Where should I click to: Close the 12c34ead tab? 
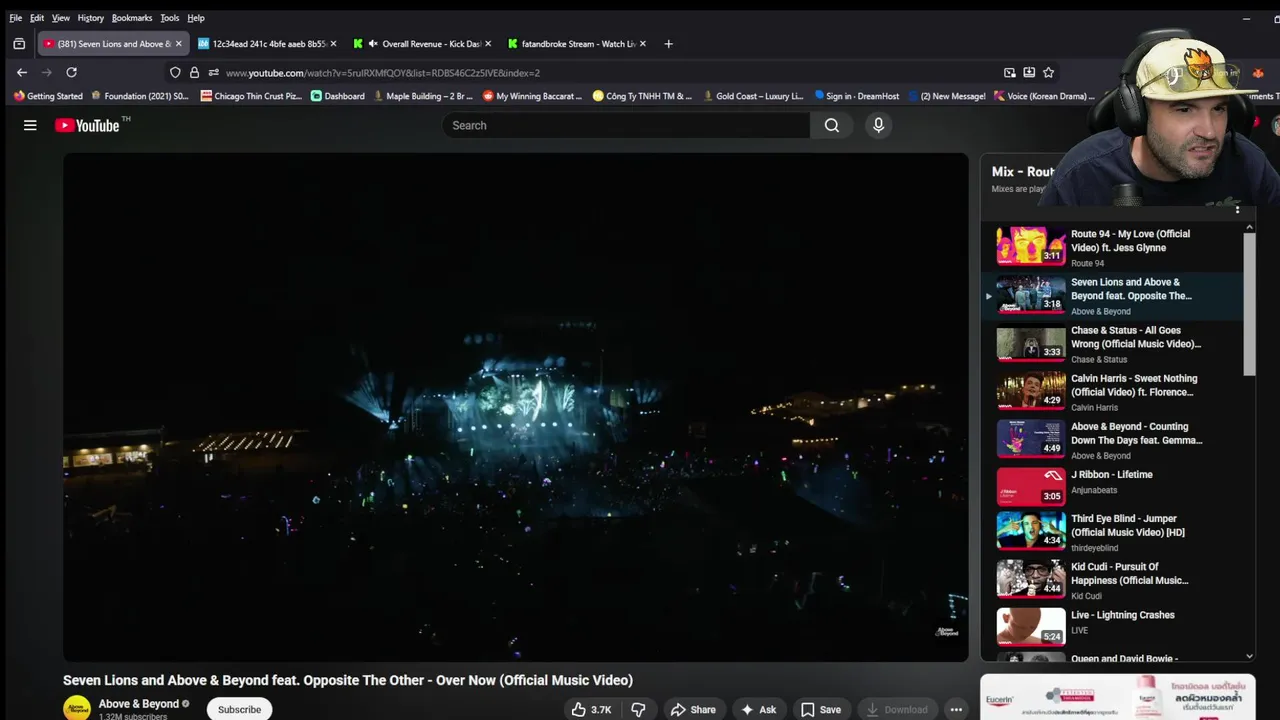pyautogui.click(x=333, y=44)
